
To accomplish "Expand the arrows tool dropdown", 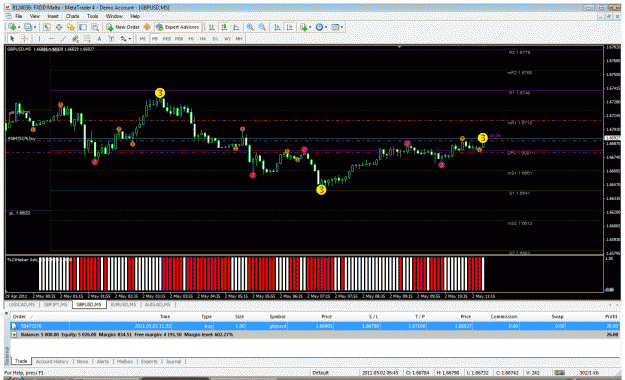I will pyautogui.click(x=130, y=39).
